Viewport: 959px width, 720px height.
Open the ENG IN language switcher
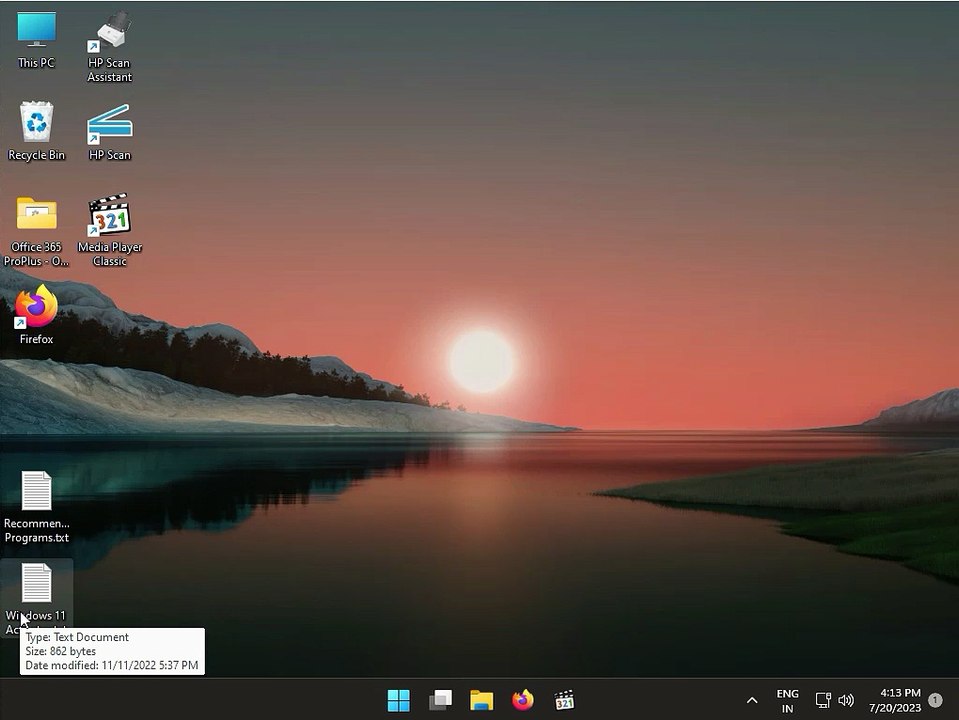tap(787, 701)
